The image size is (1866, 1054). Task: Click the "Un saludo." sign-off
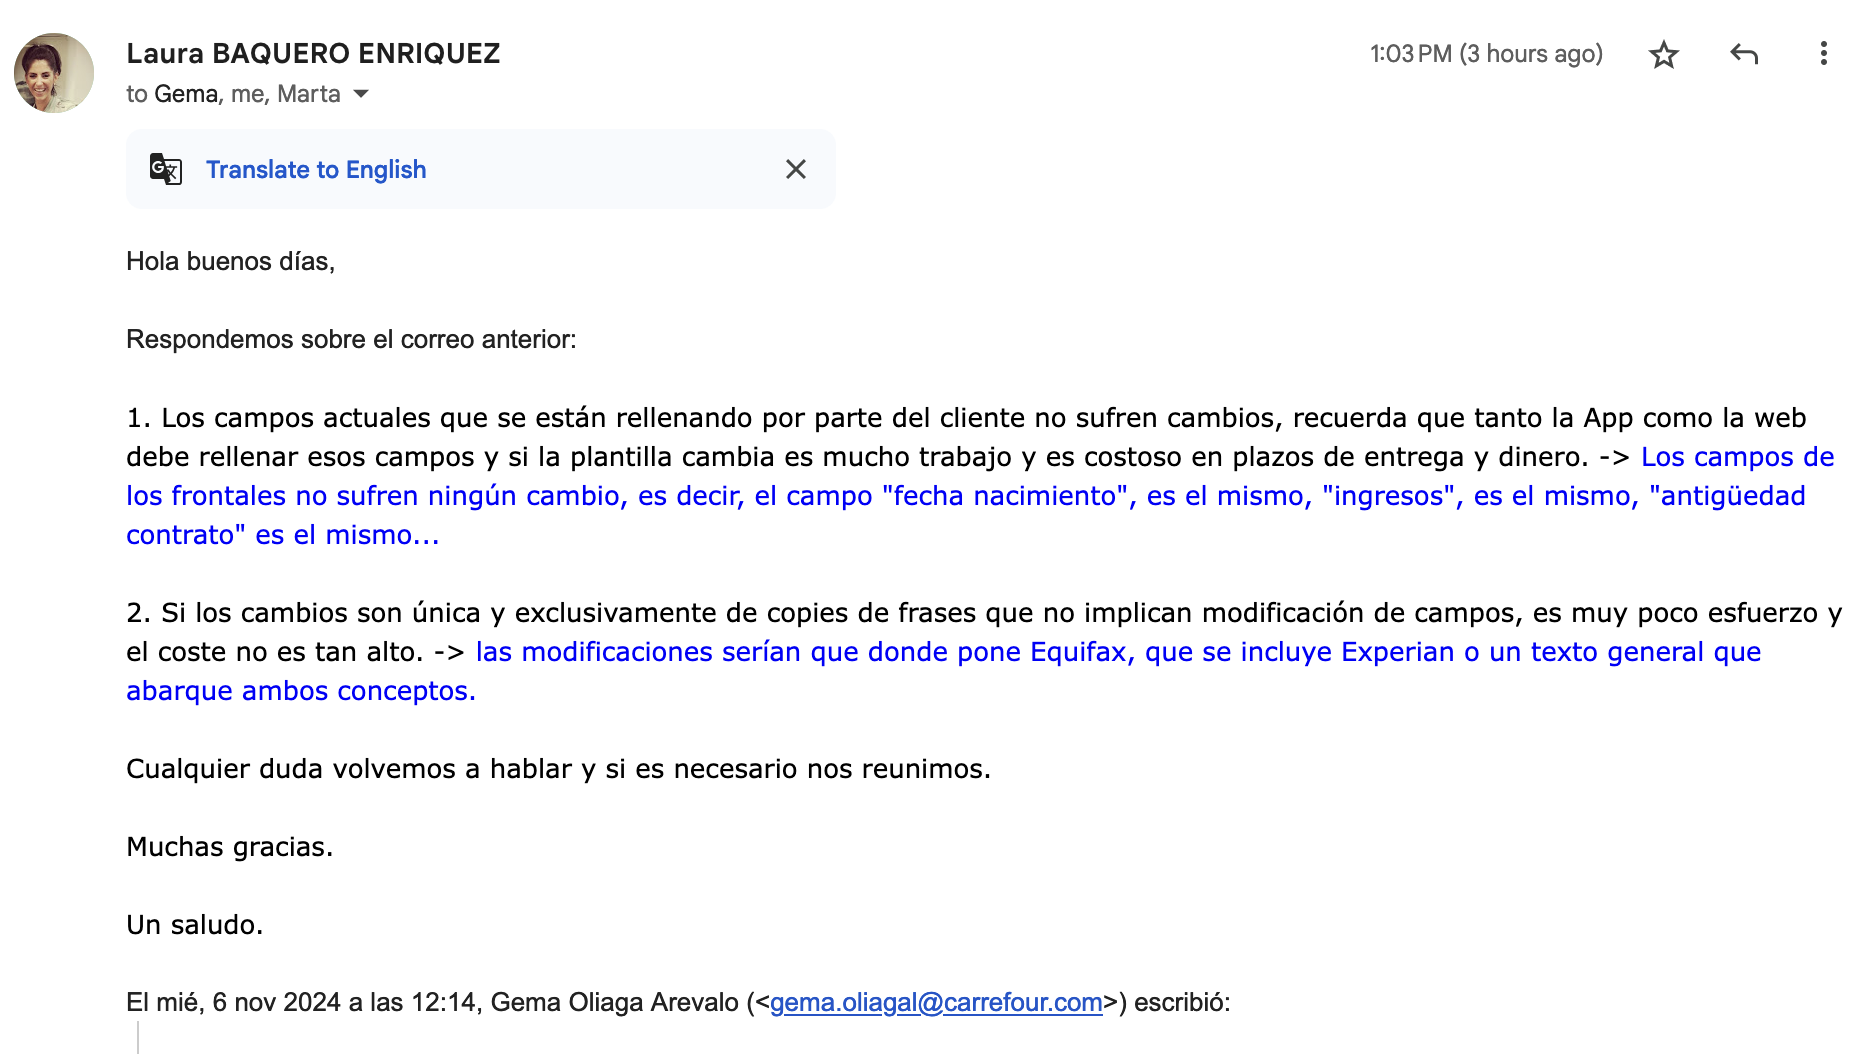pos(194,925)
